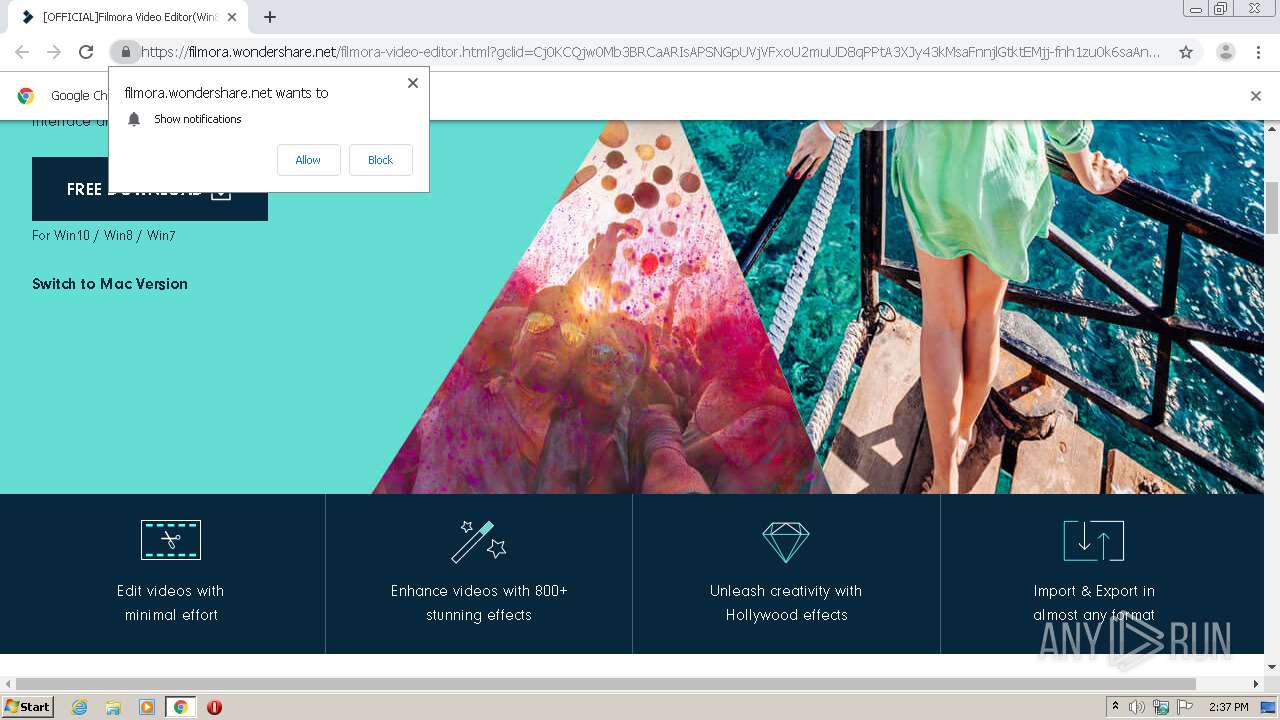This screenshot has width=1280, height=720.
Task: Click the vertical scrollbar thumb
Action: point(1272,208)
